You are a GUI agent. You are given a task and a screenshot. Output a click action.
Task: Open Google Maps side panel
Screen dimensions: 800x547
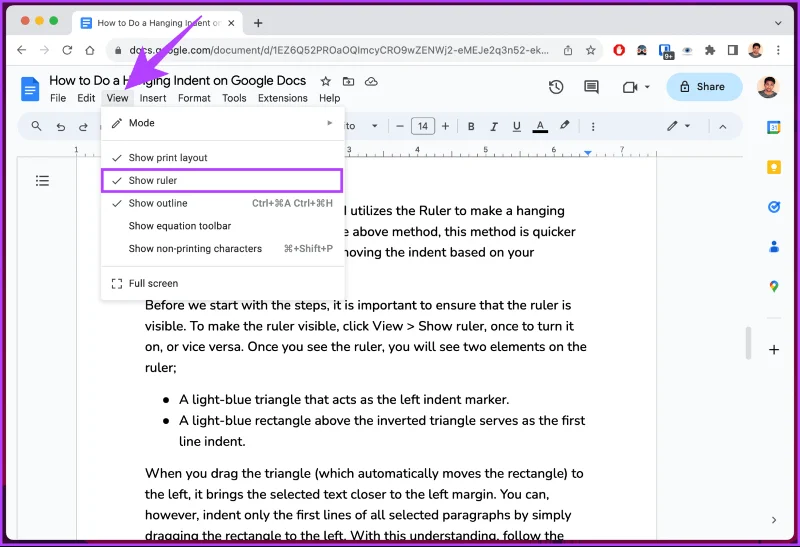tap(773, 286)
